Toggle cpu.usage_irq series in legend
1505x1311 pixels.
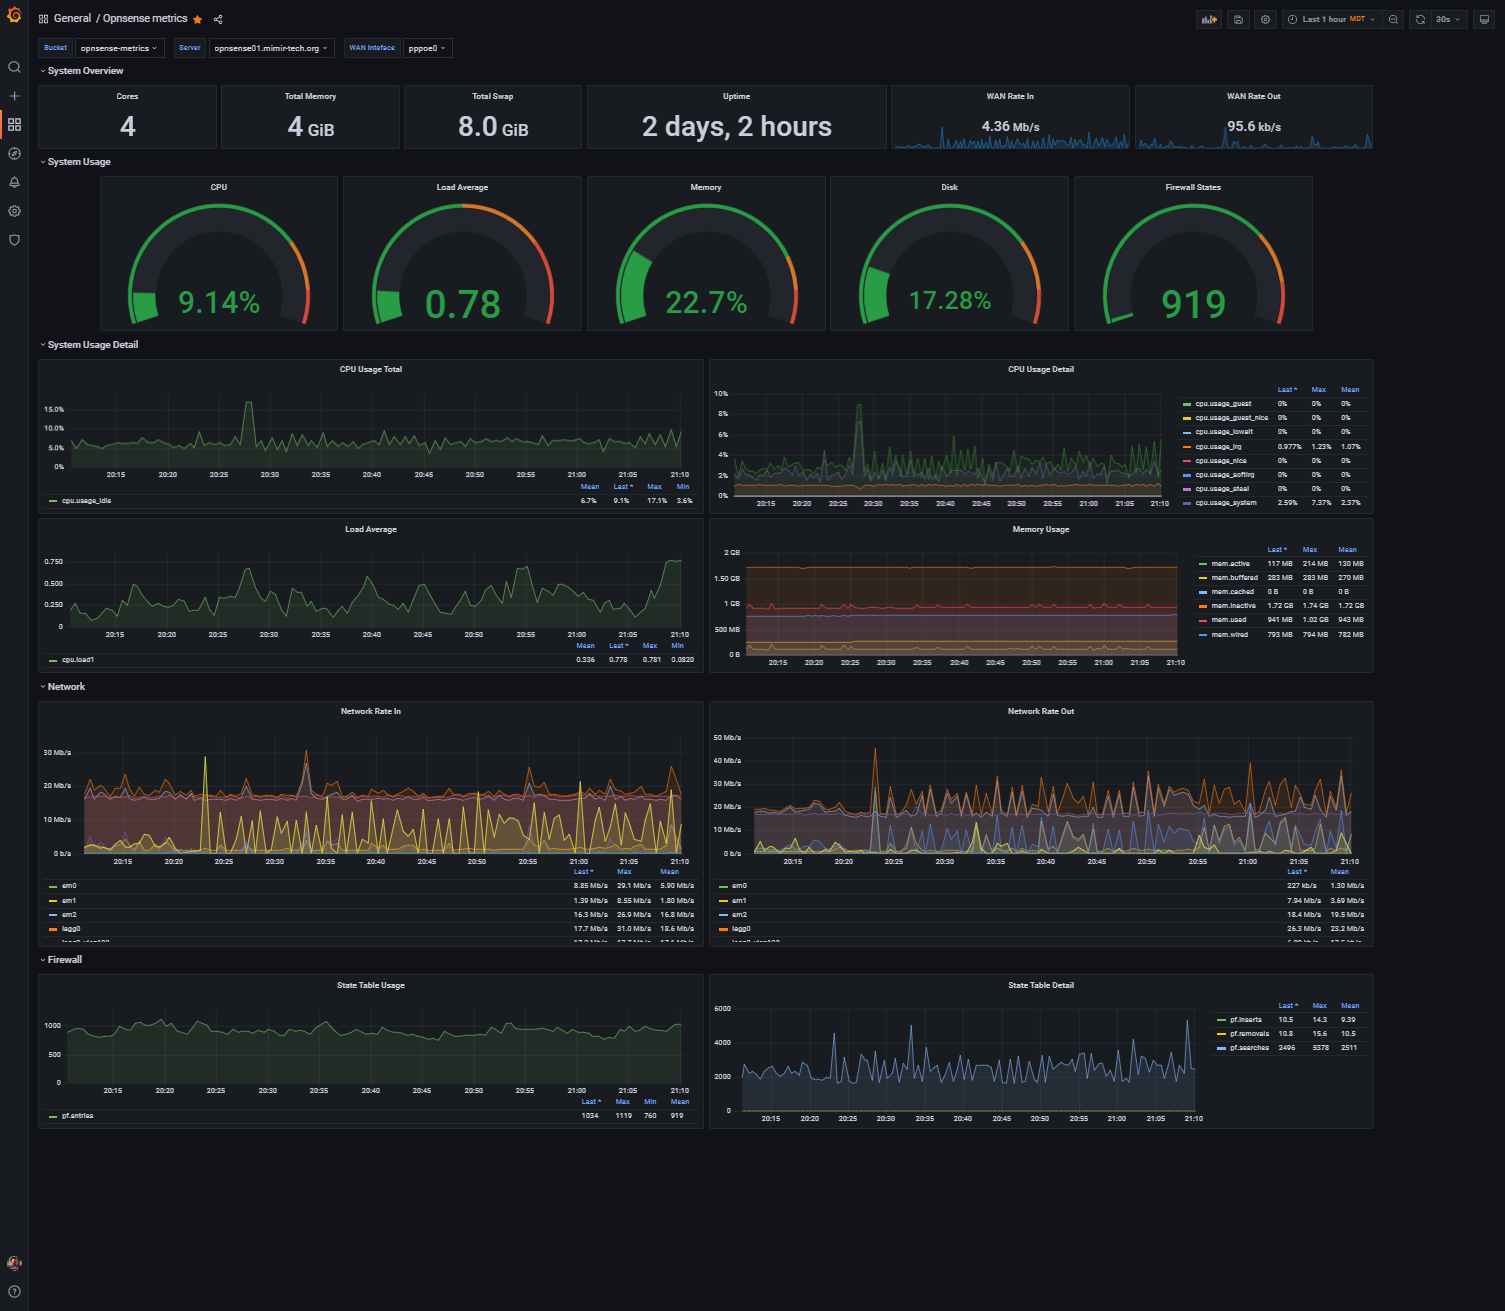(x=1220, y=447)
